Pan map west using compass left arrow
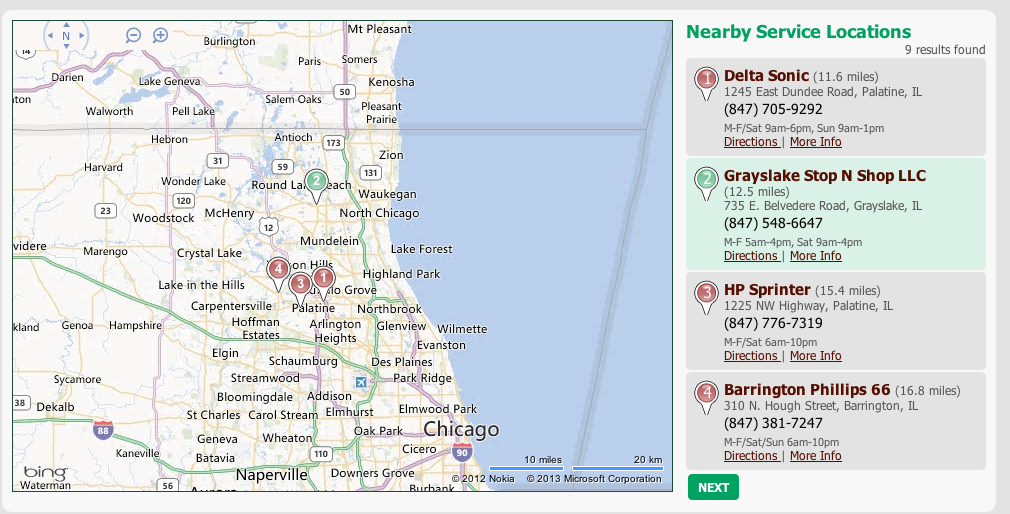Image resolution: width=1010 pixels, height=514 pixels. point(50,36)
